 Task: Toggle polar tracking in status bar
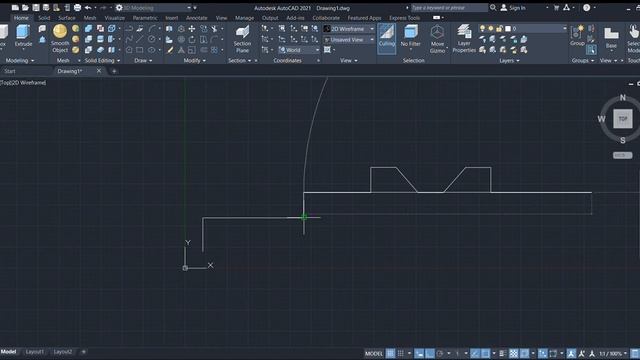click(x=440, y=353)
